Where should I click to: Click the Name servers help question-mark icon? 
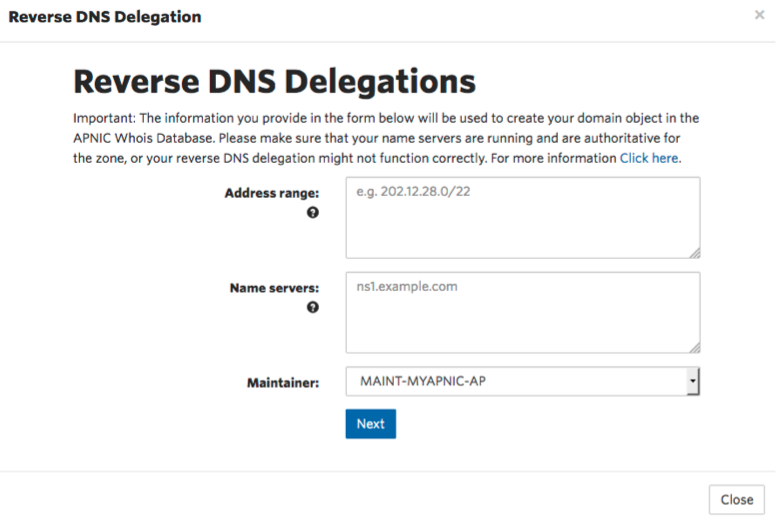(313, 308)
